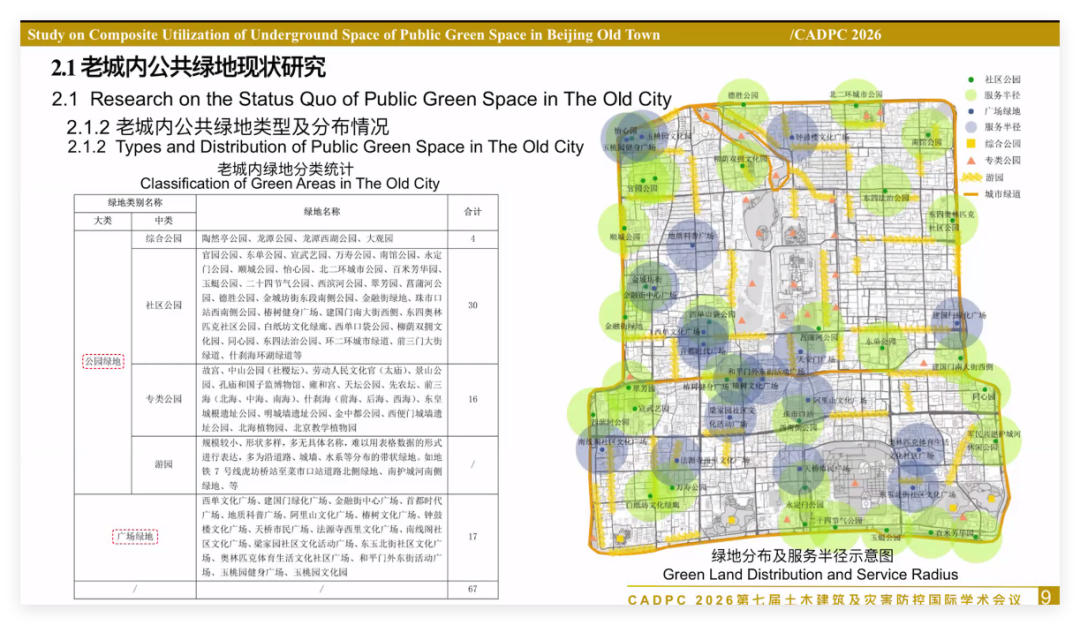
Task: Click the orange 城市绿道 legend line
Action: click(970, 193)
